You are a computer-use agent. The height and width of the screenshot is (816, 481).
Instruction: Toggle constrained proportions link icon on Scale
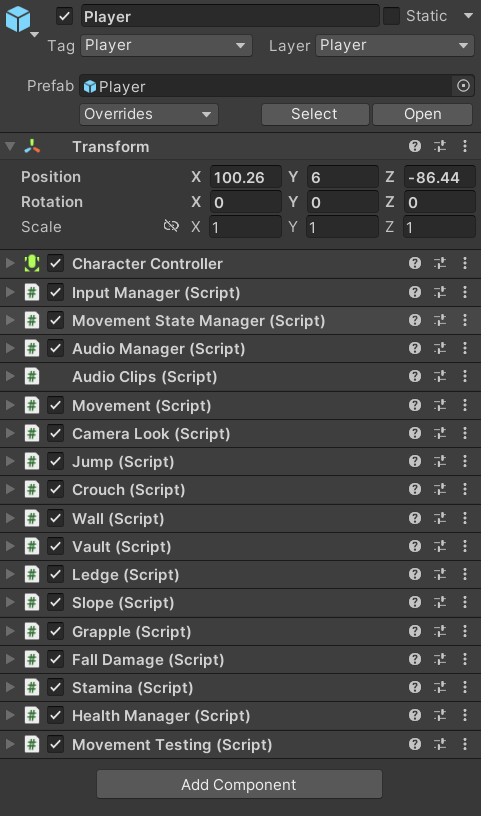pos(171,226)
